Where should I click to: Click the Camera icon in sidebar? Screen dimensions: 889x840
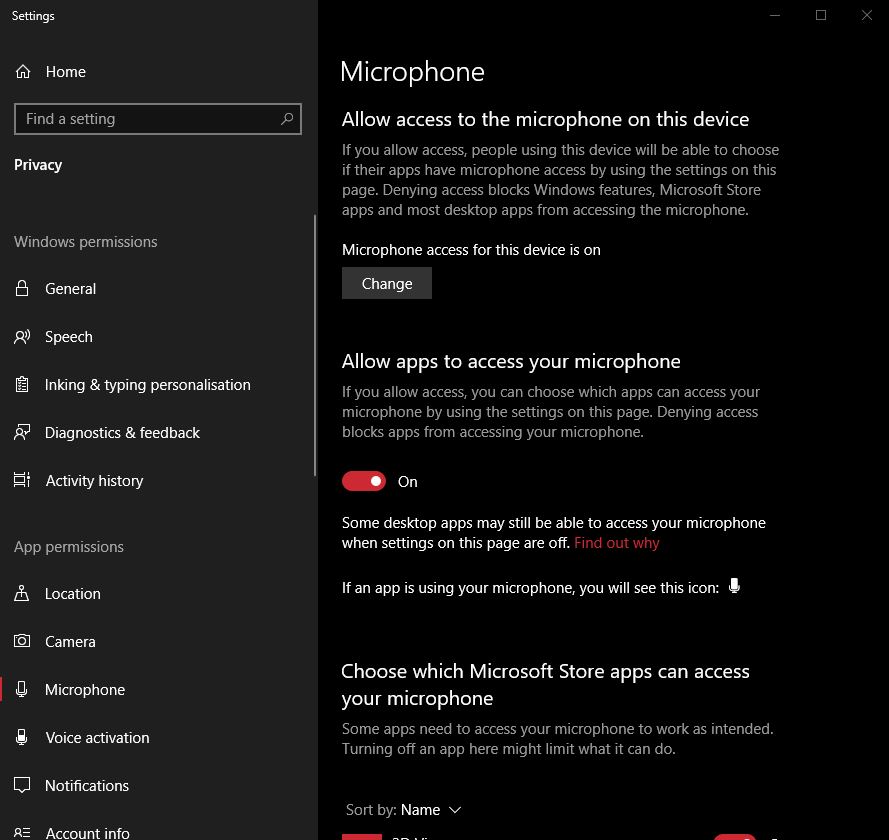pos(22,641)
